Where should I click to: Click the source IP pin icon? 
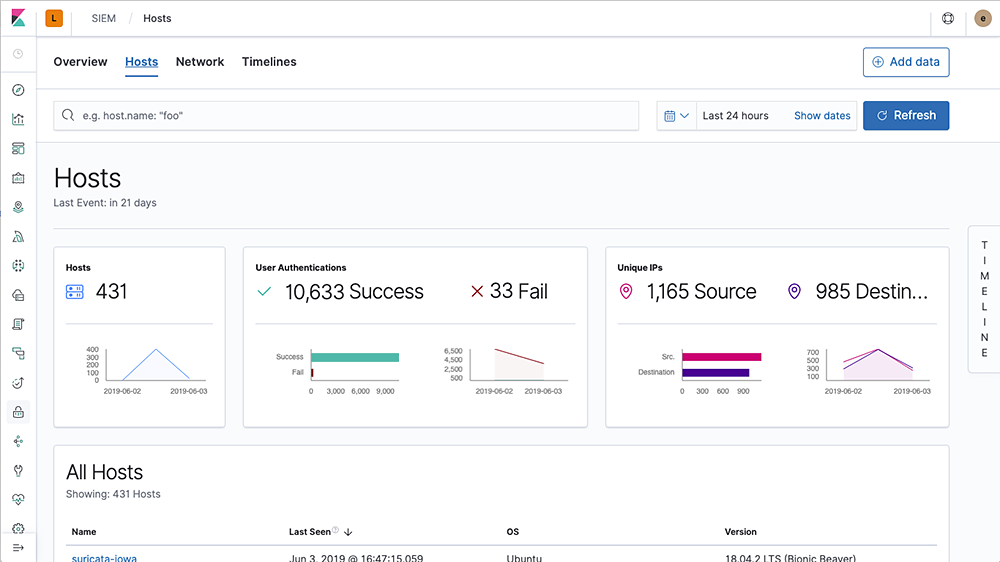tap(626, 292)
